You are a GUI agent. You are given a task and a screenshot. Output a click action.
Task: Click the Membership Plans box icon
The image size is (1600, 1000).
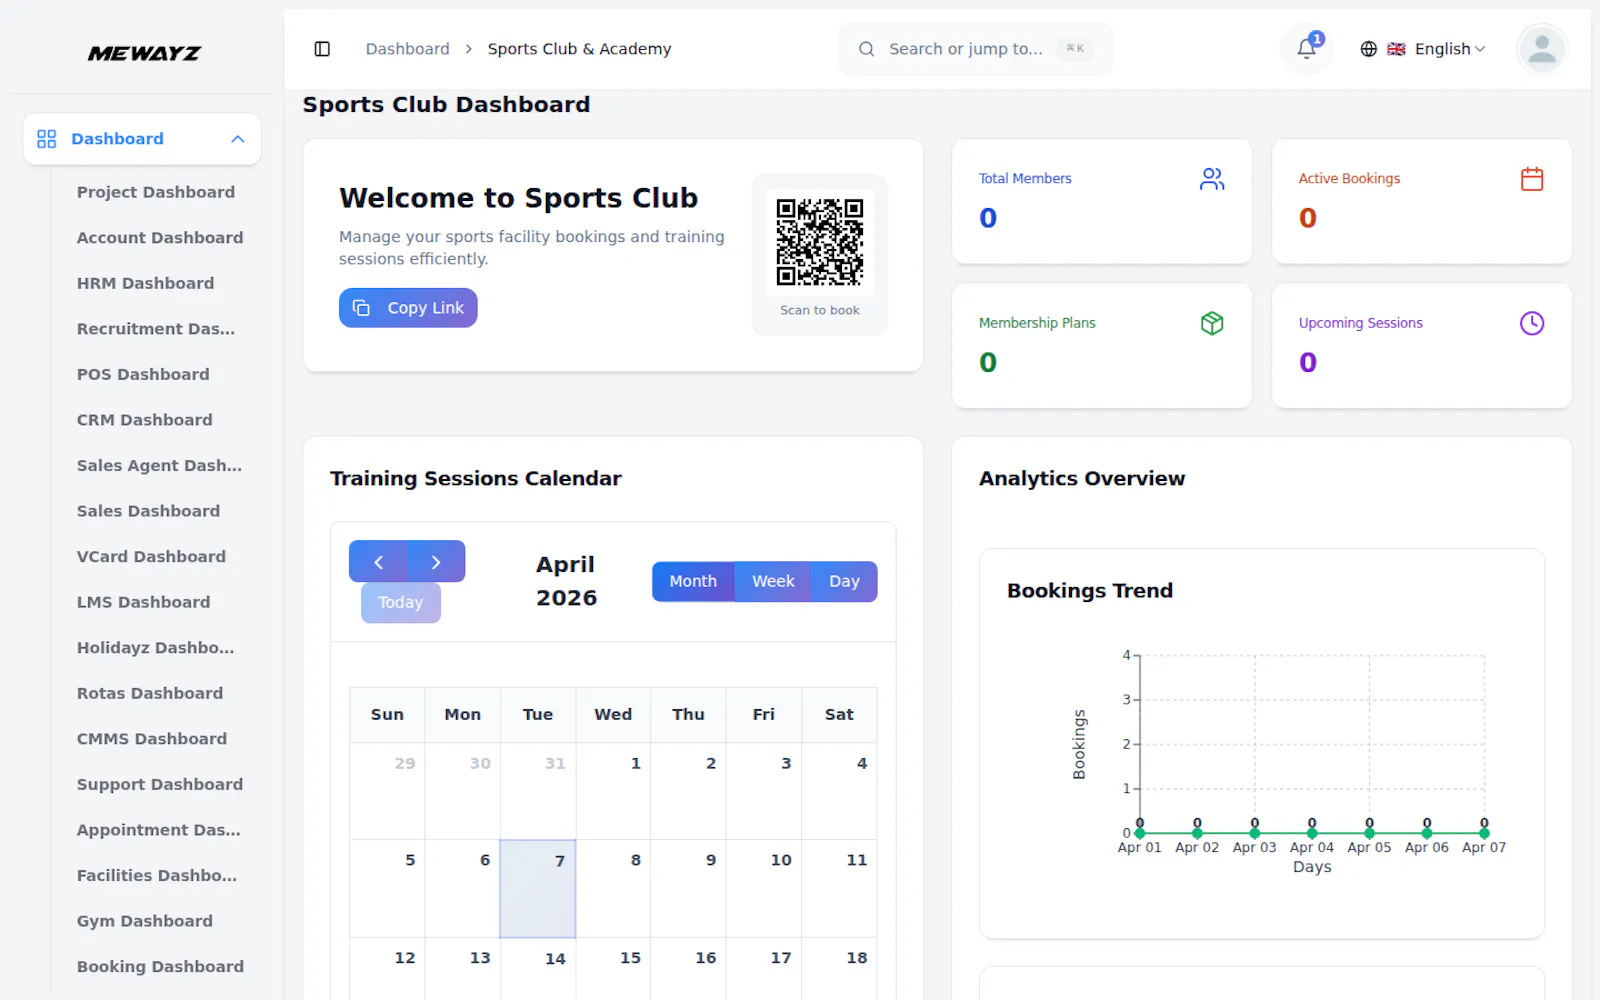click(x=1212, y=323)
